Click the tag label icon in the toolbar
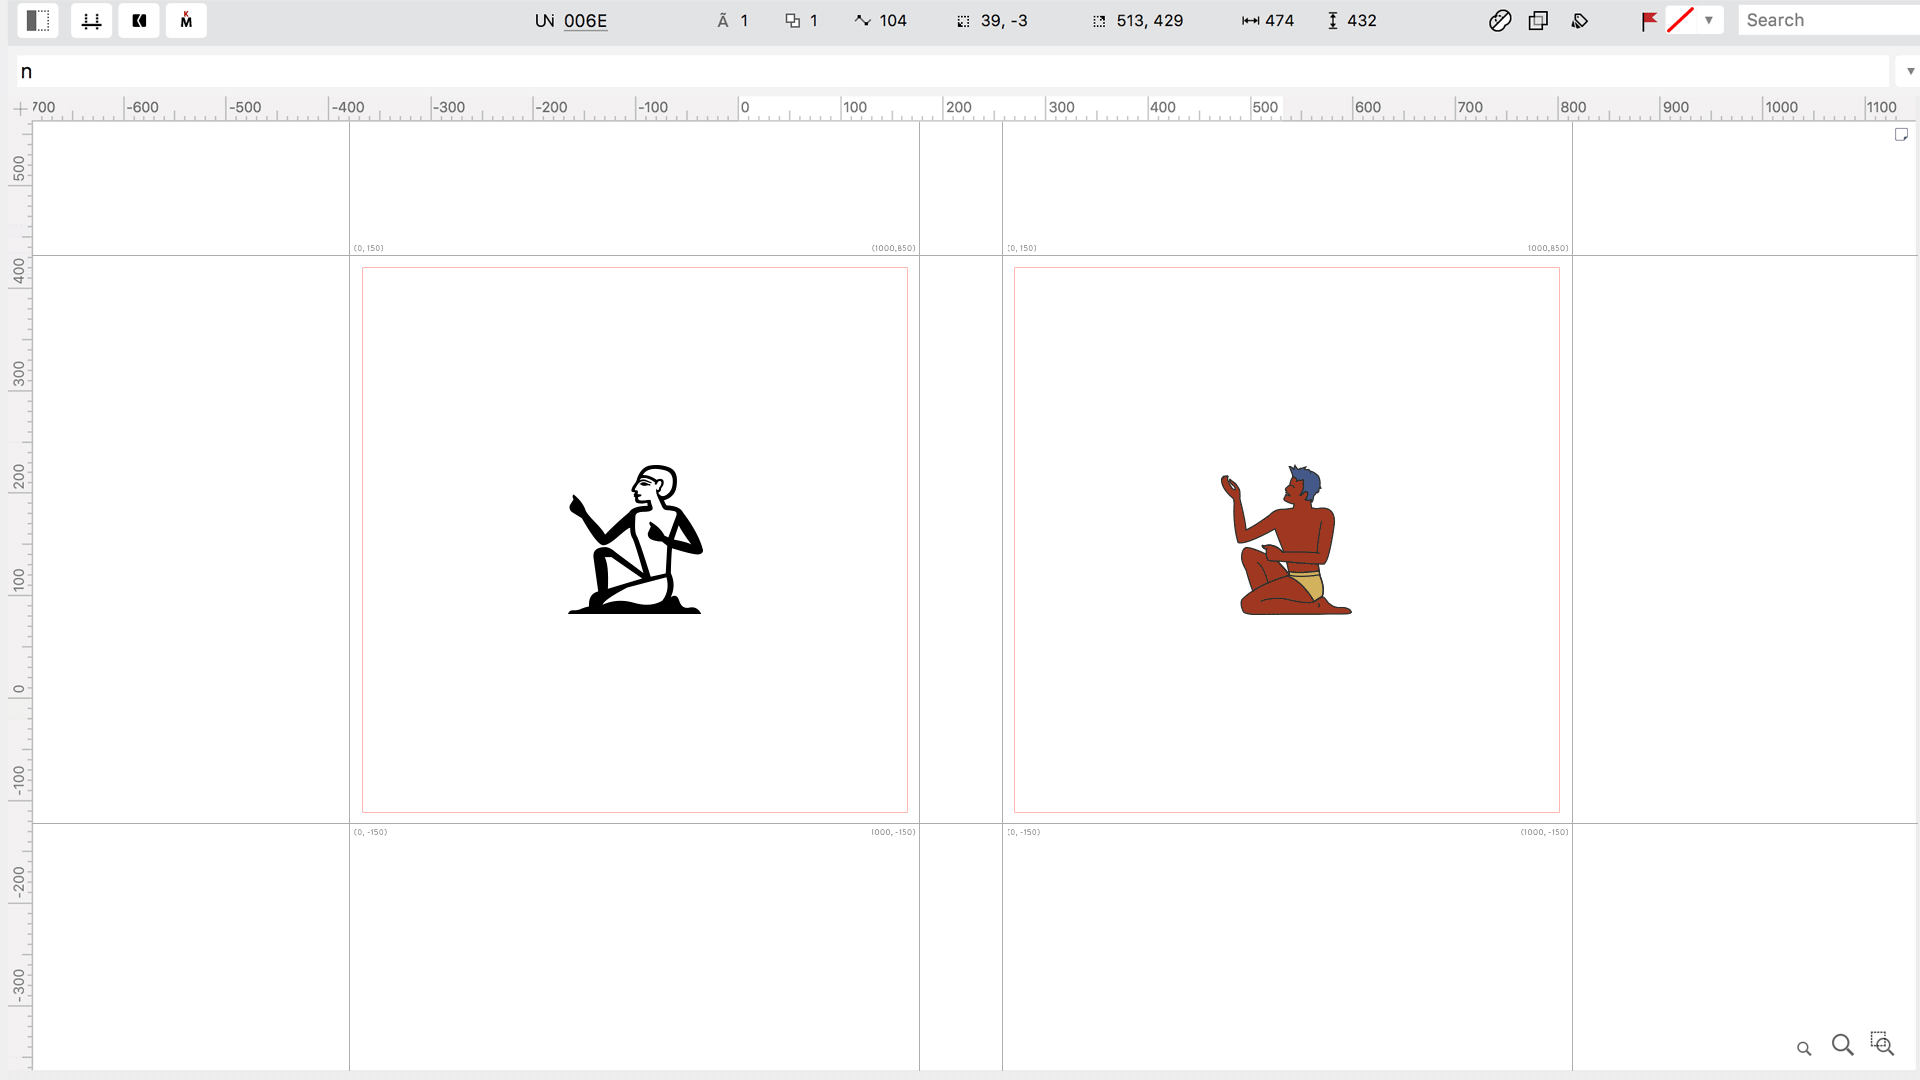The height and width of the screenshot is (1080, 1920). pyautogui.click(x=1579, y=20)
